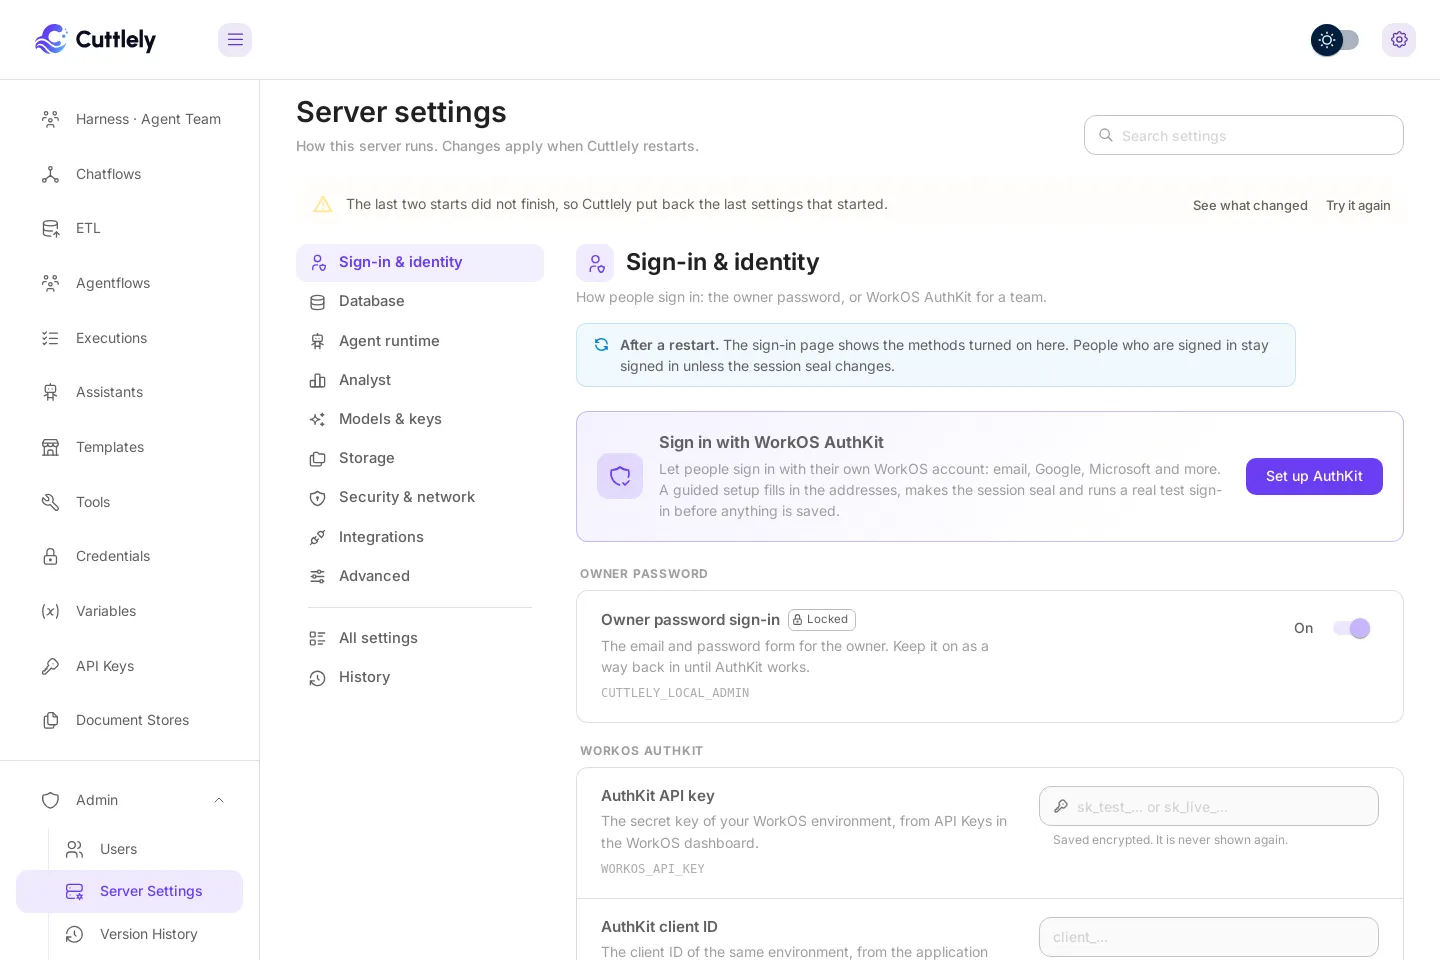Open the Advanced settings section
Screen dimensions: 1440x960
[420, 576]
